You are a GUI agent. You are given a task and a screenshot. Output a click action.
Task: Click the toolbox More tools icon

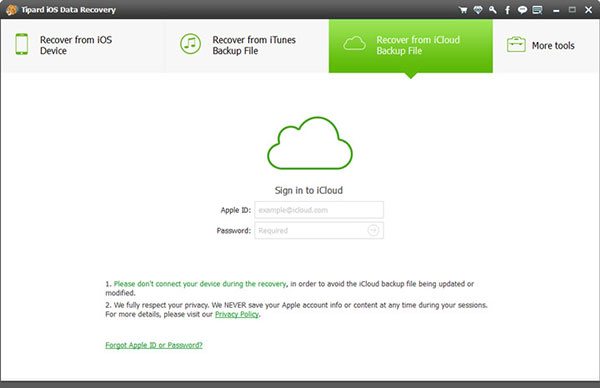[x=516, y=45]
